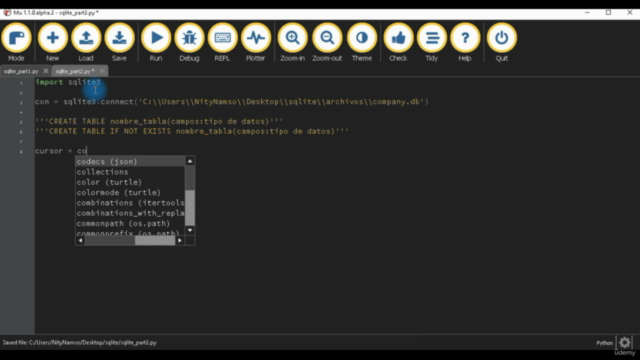The height and width of the screenshot is (360, 640).
Task: Select 'commonpath (os.path)' suggestion
Action: click(130, 223)
